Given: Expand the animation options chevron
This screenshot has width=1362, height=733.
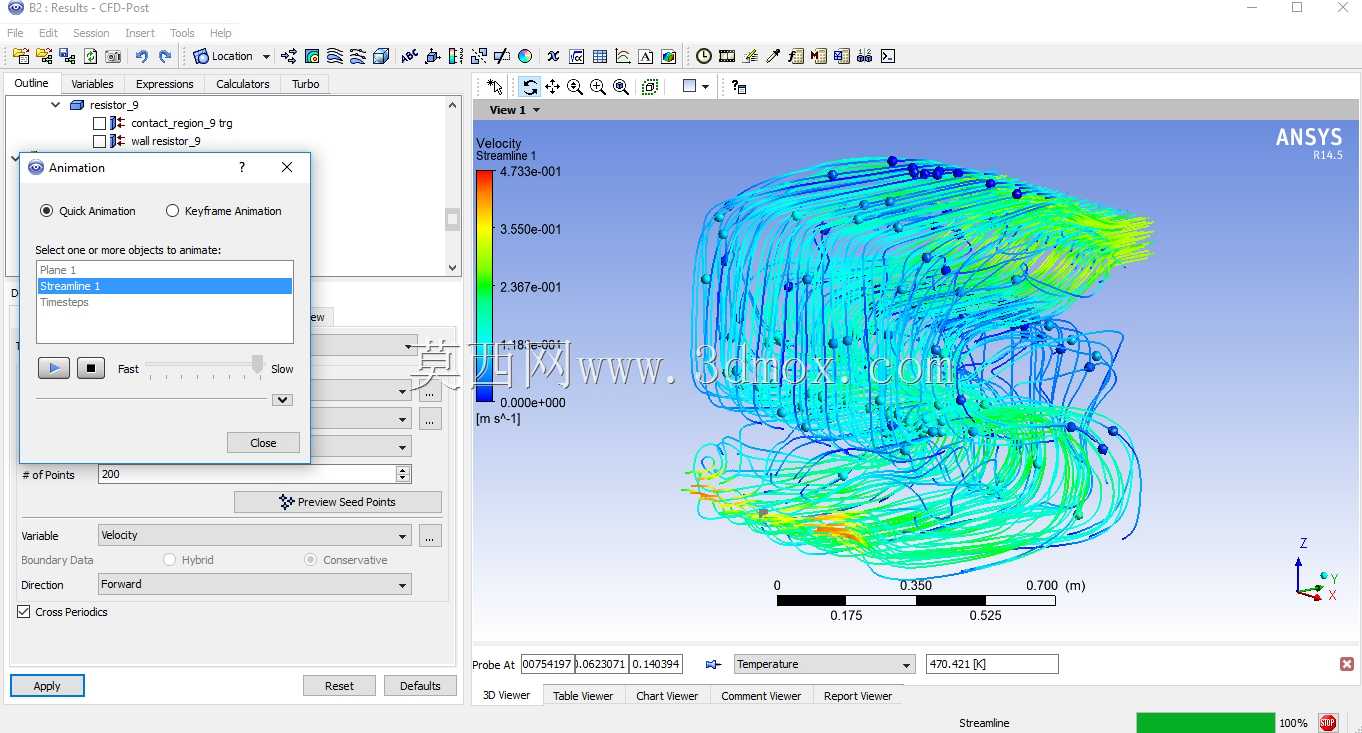Looking at the screenshot, I should [x=283, y=400].
